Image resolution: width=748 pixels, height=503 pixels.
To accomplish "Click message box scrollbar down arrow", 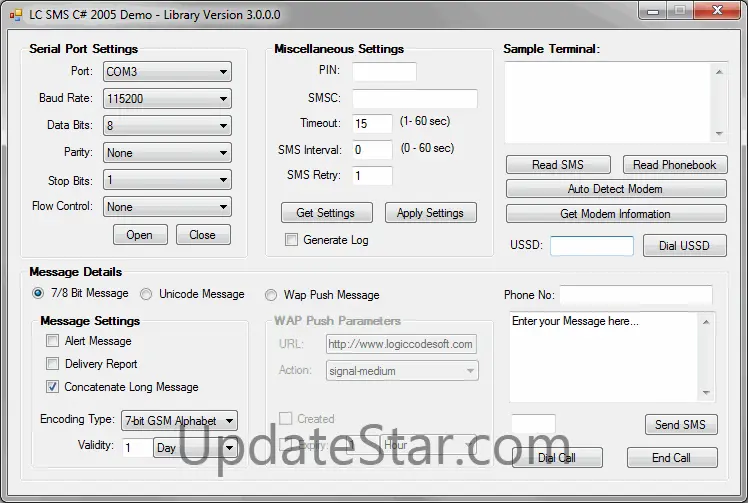I will click(x=706, y=393).
